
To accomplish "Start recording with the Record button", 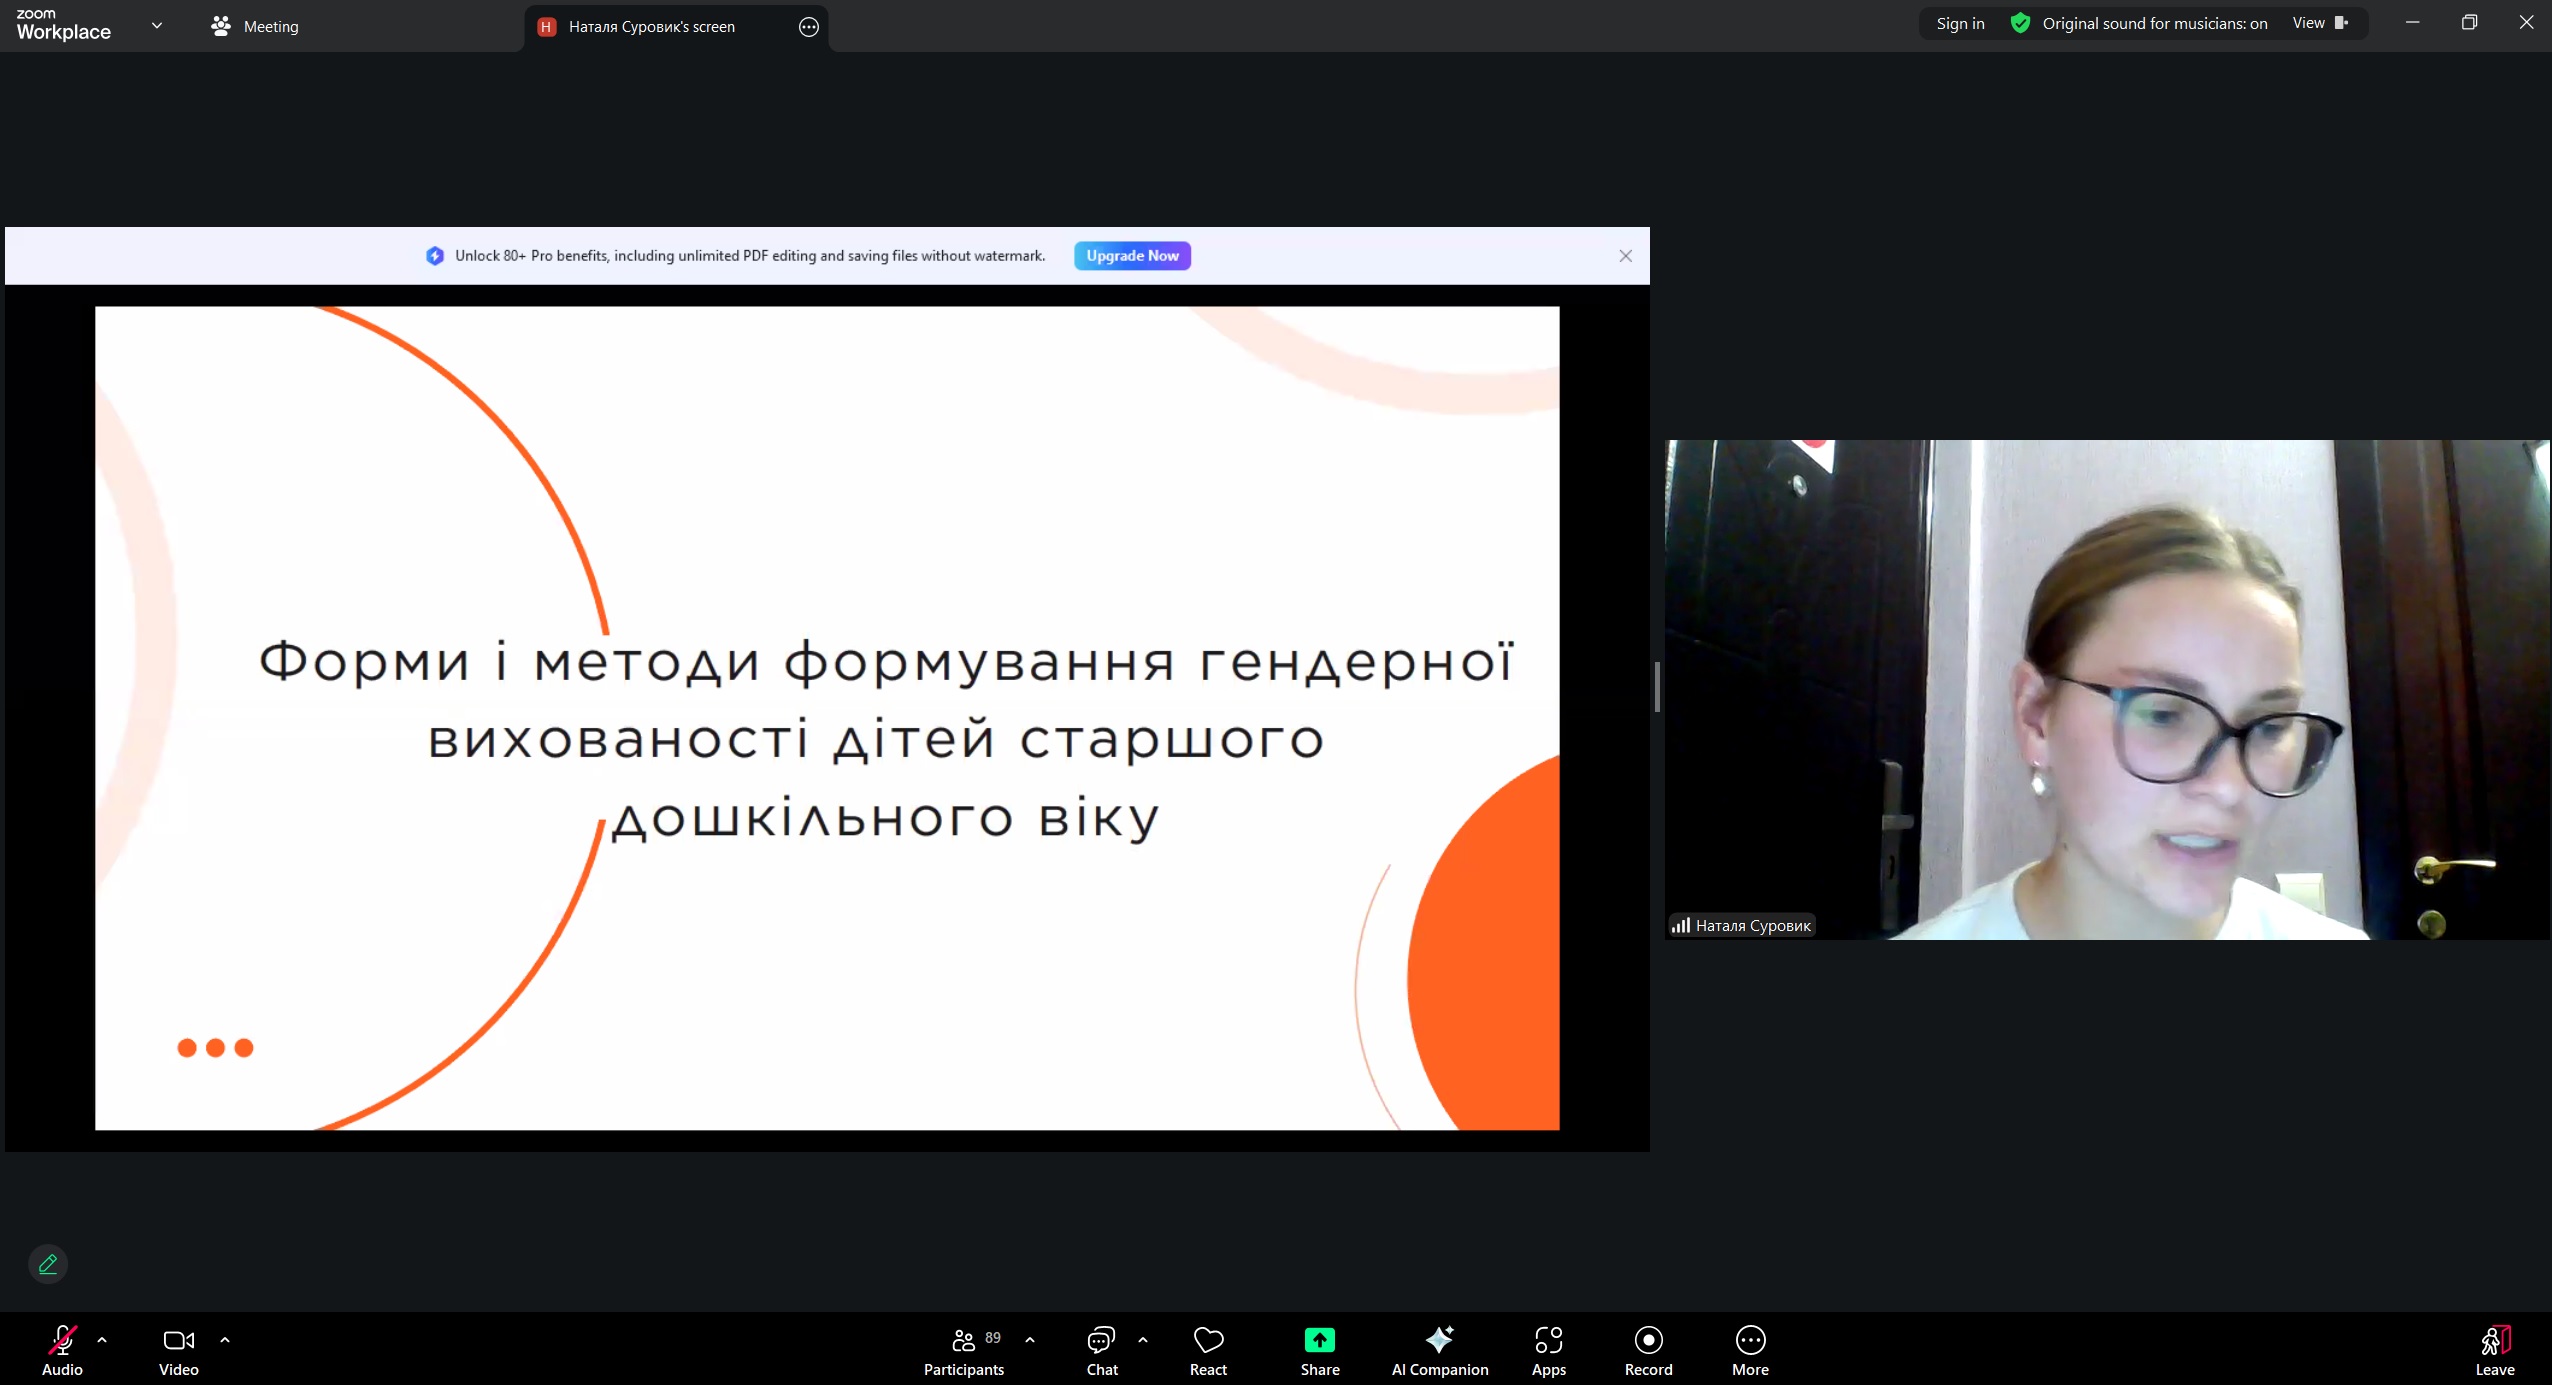I will pyautogui.click(x=1648, y=1340).
